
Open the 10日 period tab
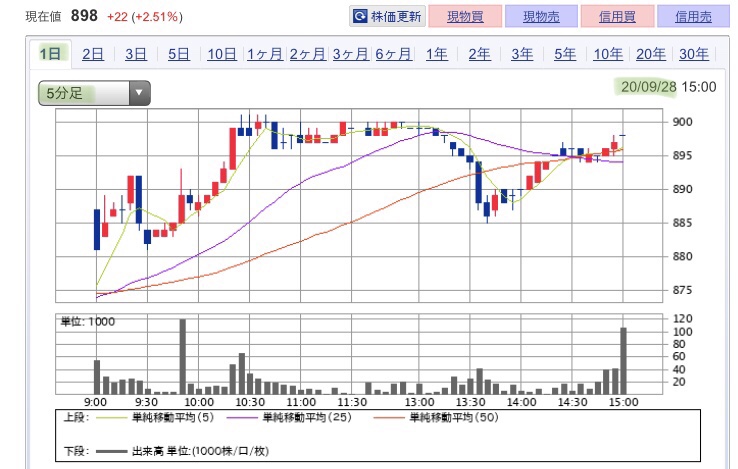[x=222, y=54]
